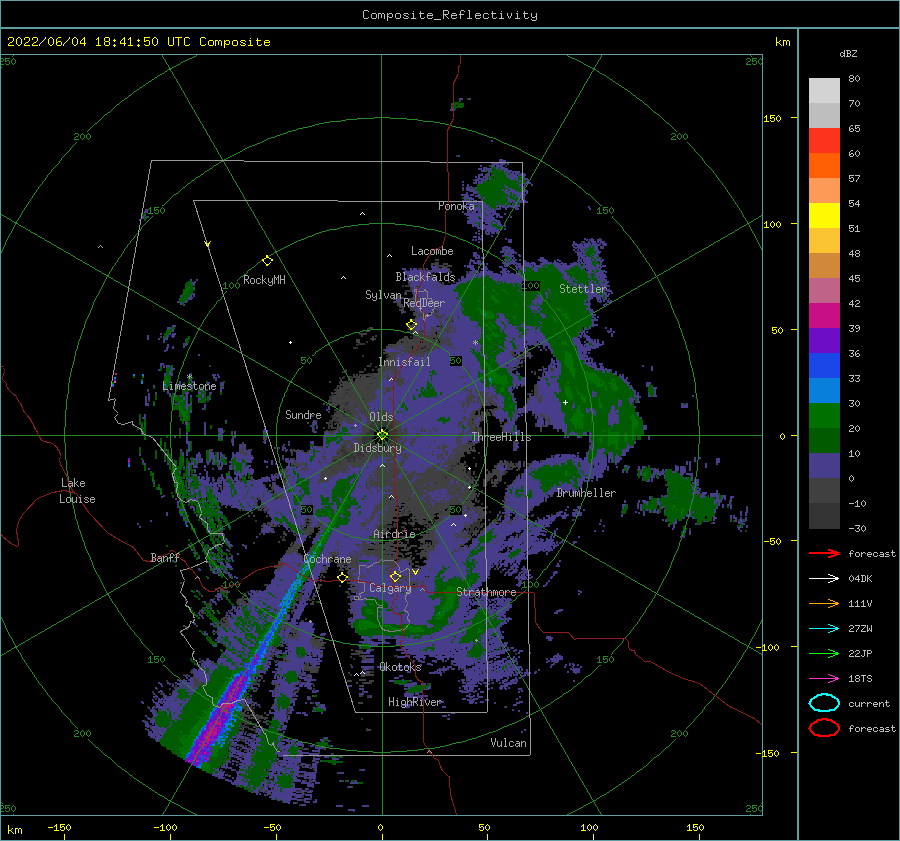Screen dimensions: 900x841
Task: Click the orange 111V arrow in the legend
Action: [824, 603]
